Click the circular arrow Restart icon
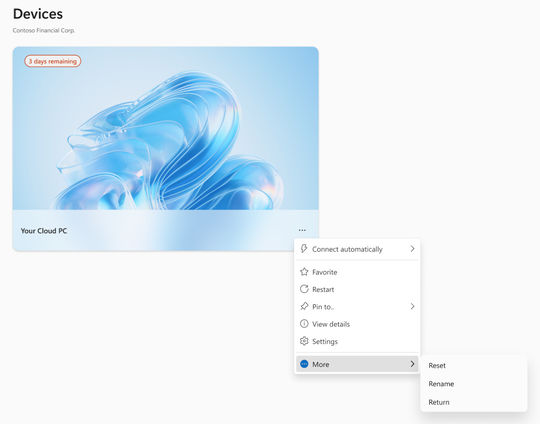Screen dimensions: 540x424 tap(304, 289)
